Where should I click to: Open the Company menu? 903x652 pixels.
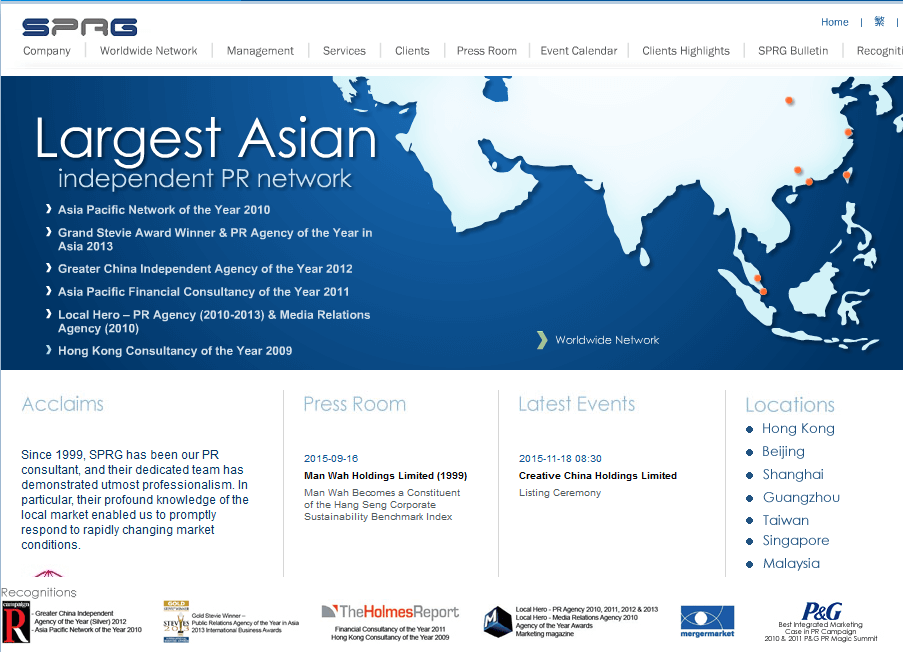[x=47, y=51]
